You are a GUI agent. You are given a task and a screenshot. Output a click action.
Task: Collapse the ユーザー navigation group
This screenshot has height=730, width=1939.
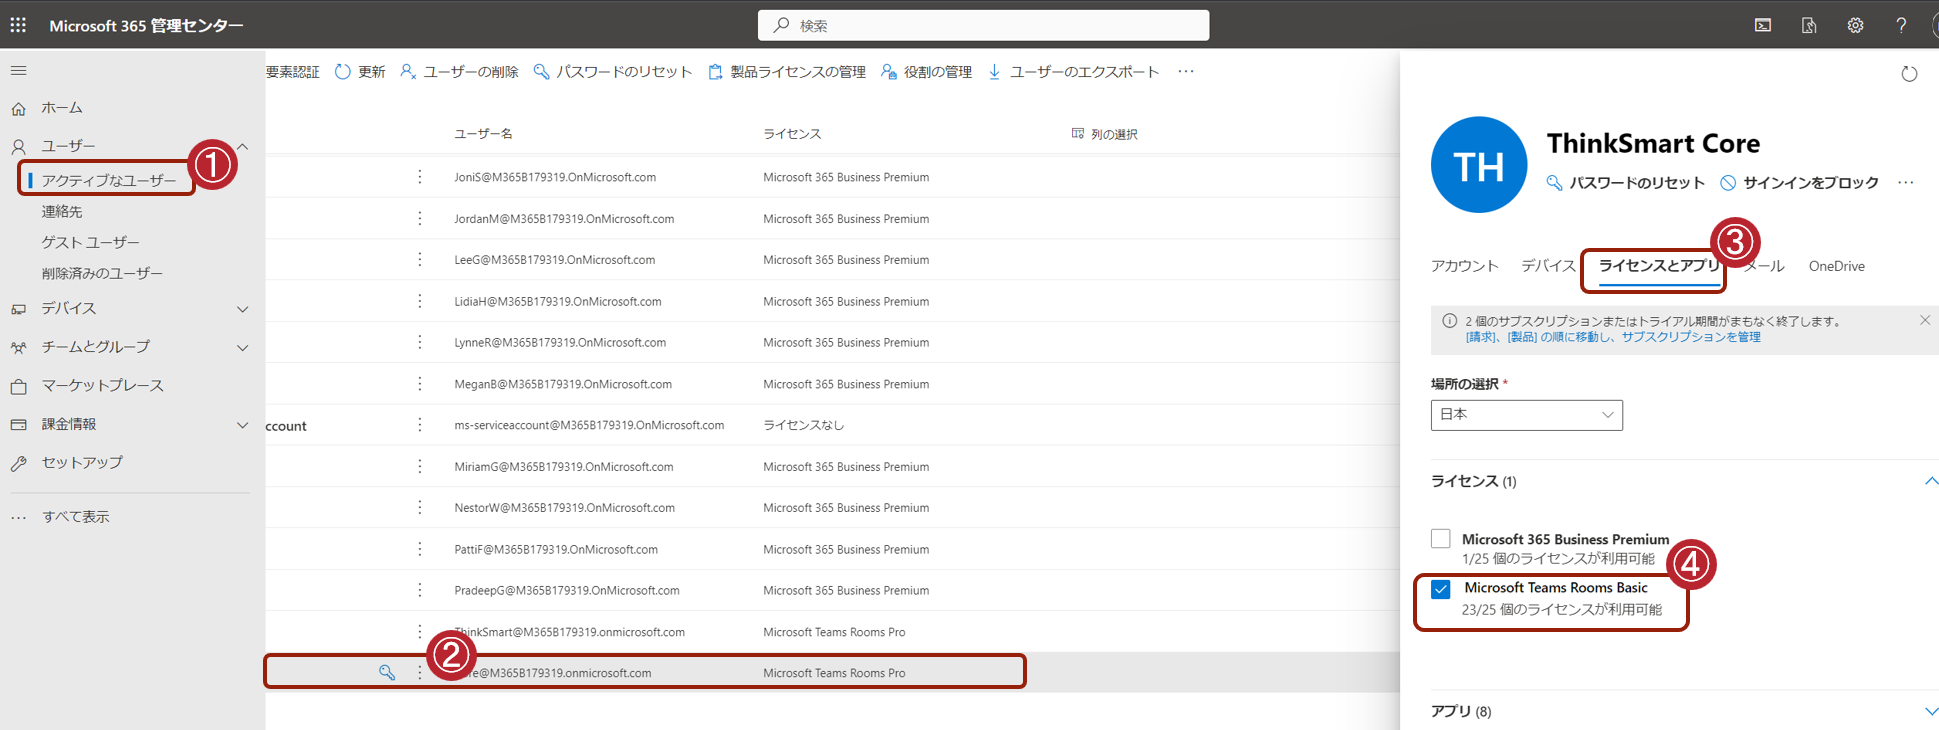(x=242, y=146)
